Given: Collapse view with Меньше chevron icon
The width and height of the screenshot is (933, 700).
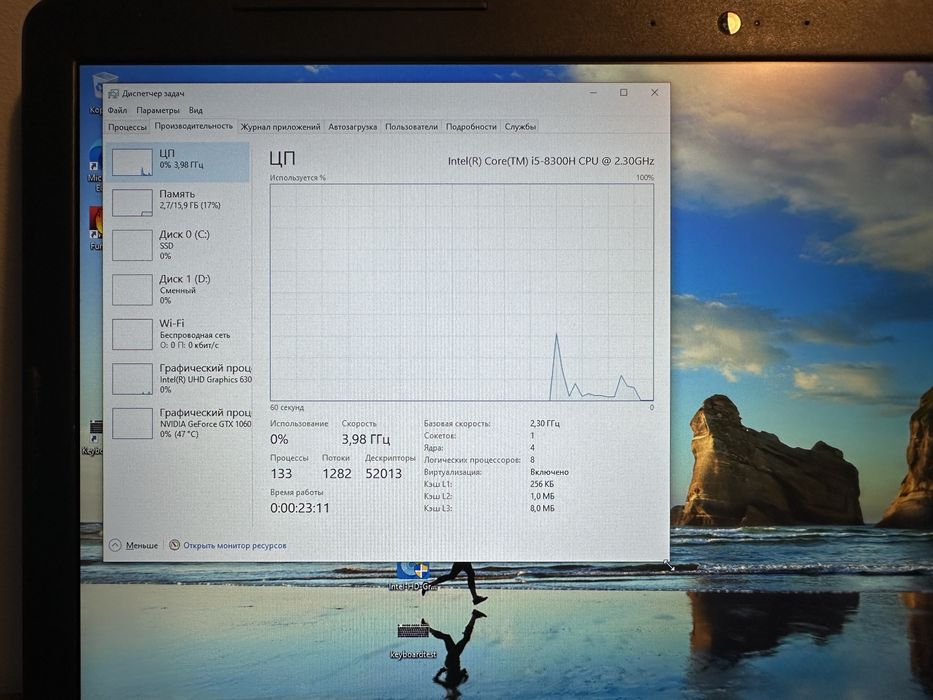Looking at the screenshot, I should click(x=115, y=545).
